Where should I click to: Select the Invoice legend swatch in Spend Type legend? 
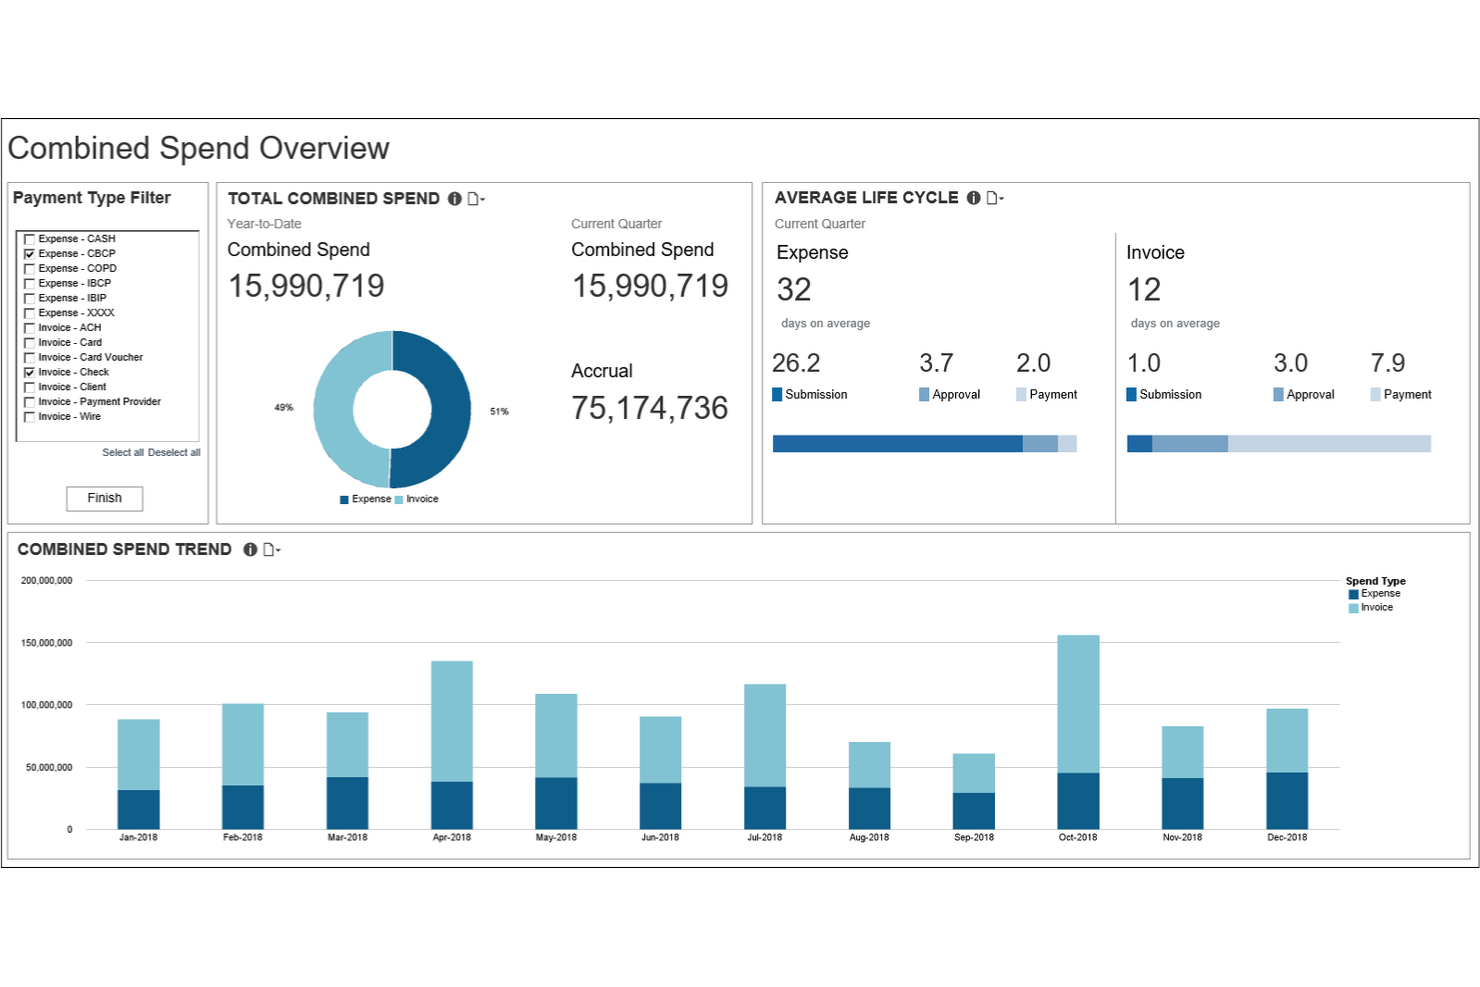(x=1352, y=607)
